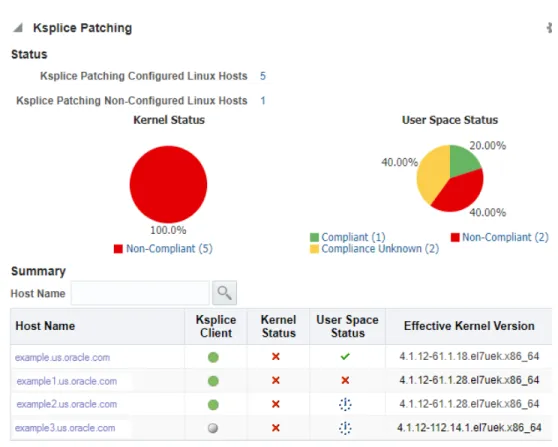This screenshot has width=558, height=447.
Task: Select the yellow swatch beside Compliance Unknown (2)
Action: (314, 249)
